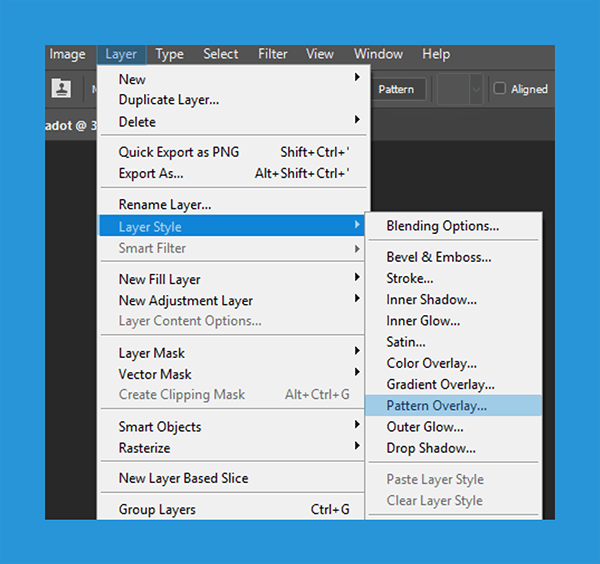Open the Image menu
The height and width of the screenshot is (564, 600).
pyautogui.click(x=67, y=54)
